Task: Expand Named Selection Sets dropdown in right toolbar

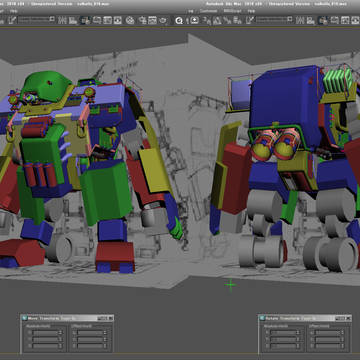Action: [273, 19]
